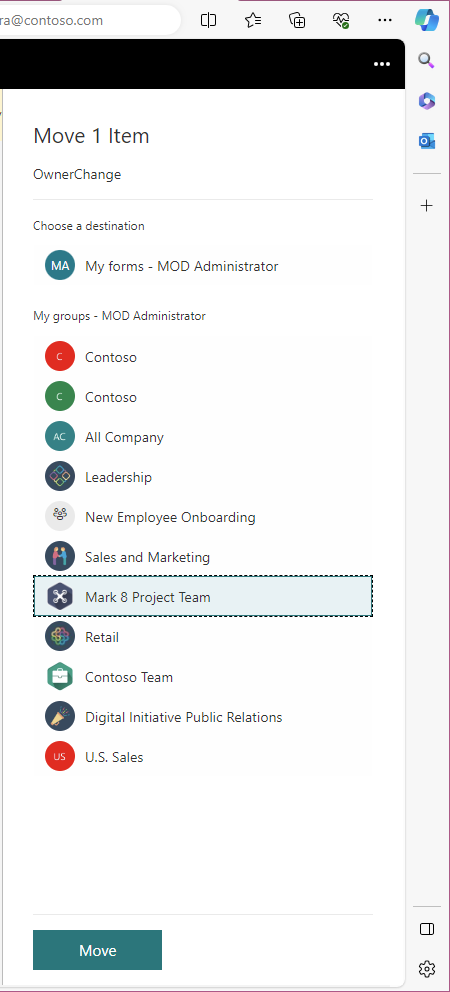
Task: Open Browser essentials heart icon
Action: pyautogui.click(x=341, y=20)
